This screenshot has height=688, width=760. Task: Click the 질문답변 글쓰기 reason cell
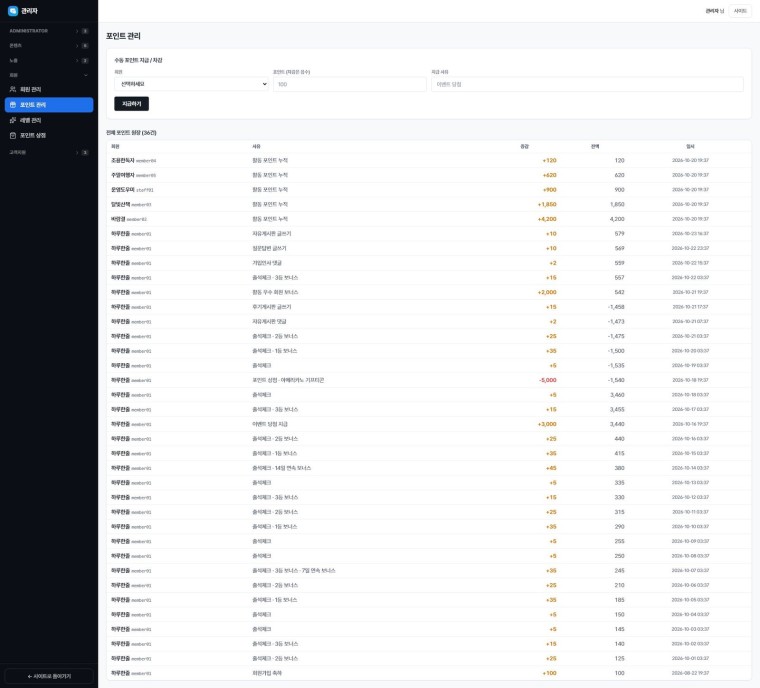[x=269, y=248]
